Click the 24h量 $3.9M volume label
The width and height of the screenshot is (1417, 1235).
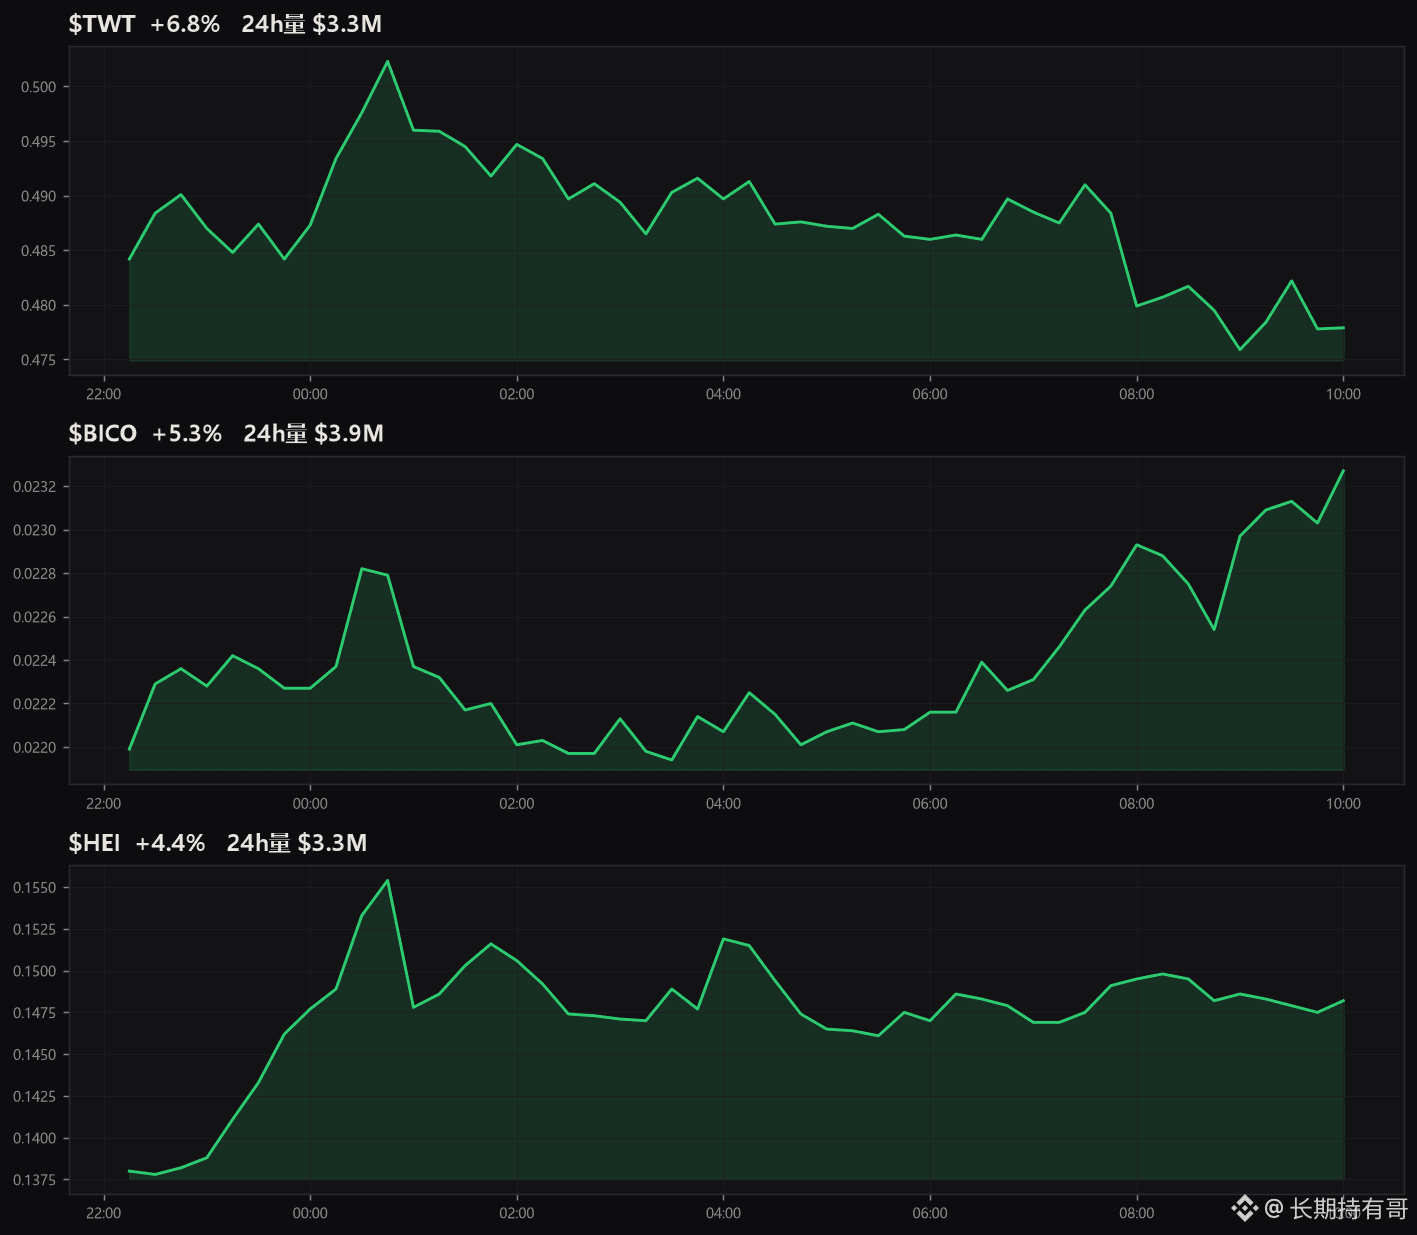point(314,433)
